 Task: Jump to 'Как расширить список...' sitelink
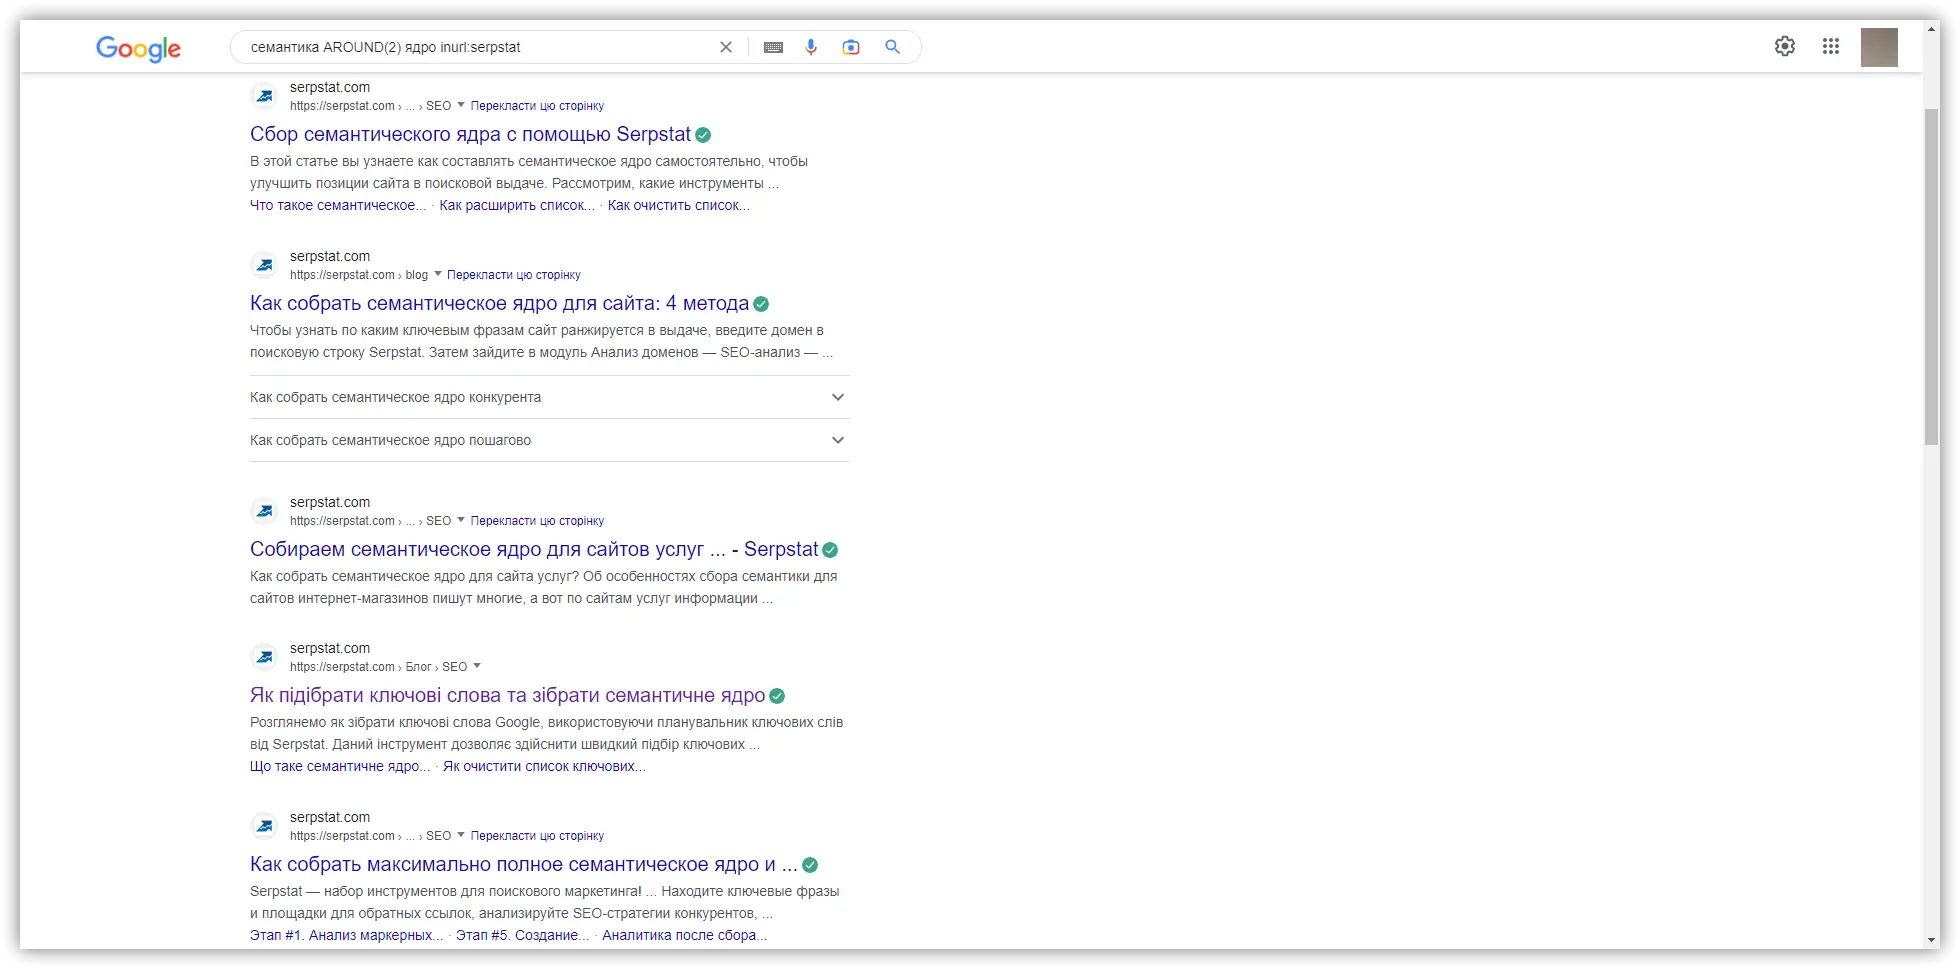517,205
